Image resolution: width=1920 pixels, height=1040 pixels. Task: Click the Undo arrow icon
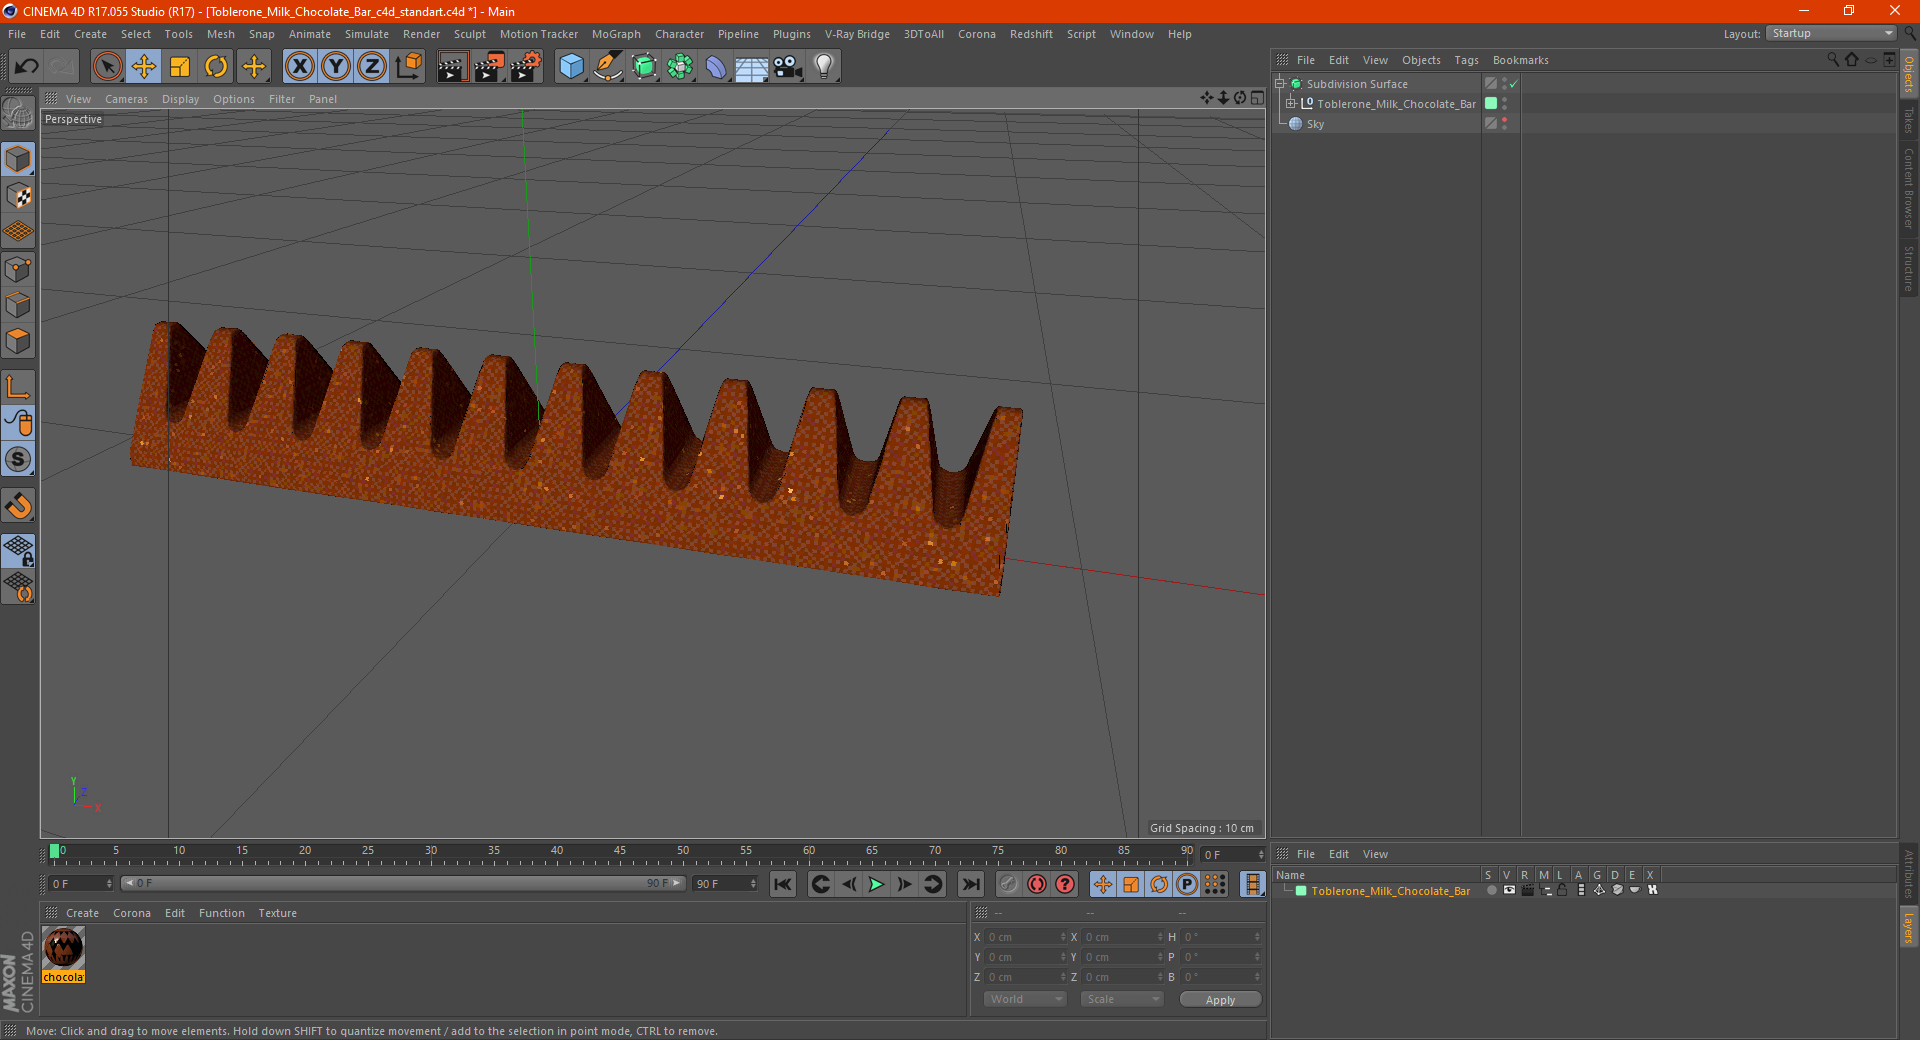coord(26,67)
